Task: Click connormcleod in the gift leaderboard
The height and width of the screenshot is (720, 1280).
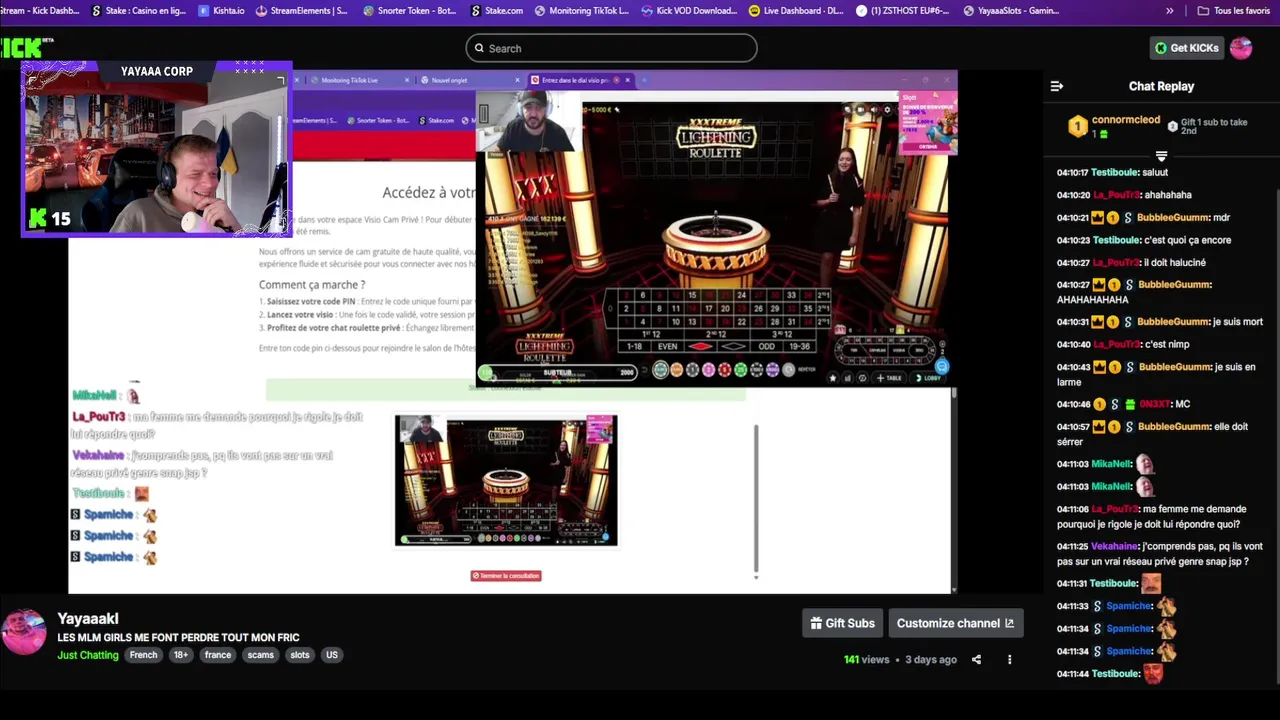Action: 1126,120
